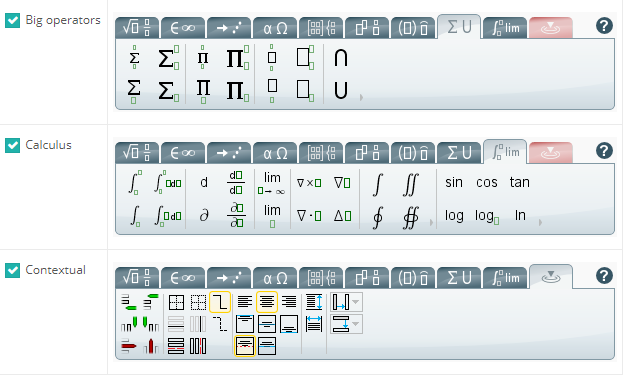The height and width of the screenshot is (376, 623).
Task: Insert limit to infinity template
Action: tap(272, 183)
